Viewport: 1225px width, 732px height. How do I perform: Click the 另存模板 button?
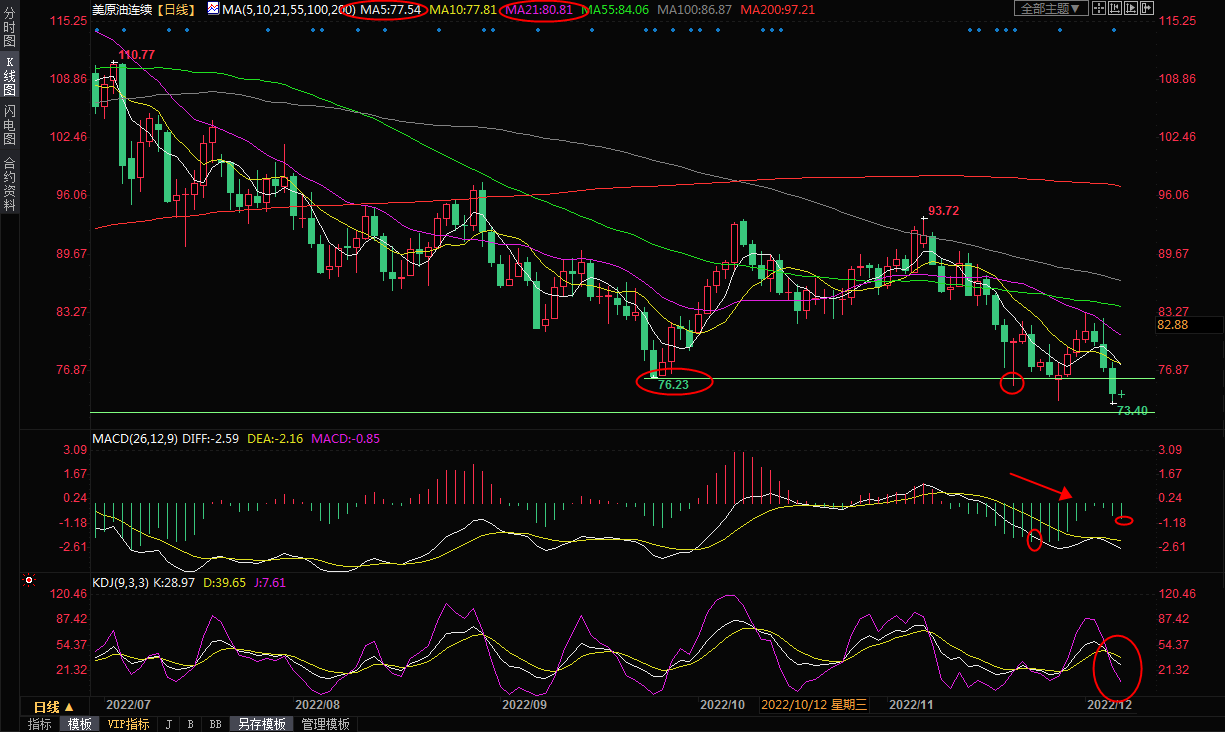[x=261, y=724]
